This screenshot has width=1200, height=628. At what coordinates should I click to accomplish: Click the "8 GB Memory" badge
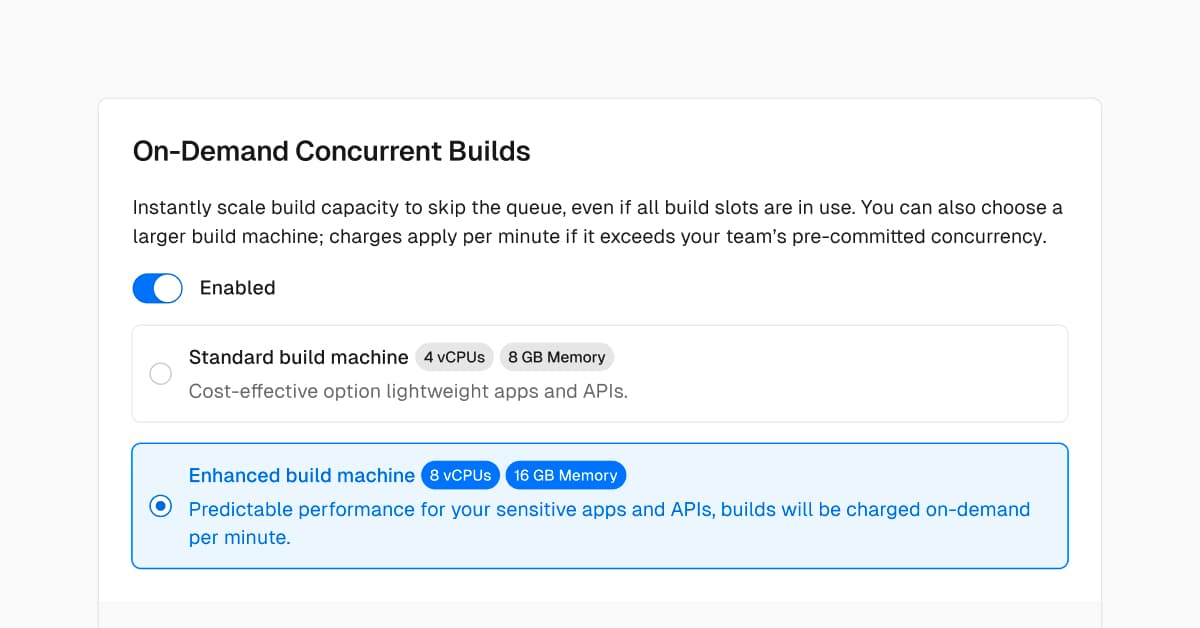[x=556, y=357]
